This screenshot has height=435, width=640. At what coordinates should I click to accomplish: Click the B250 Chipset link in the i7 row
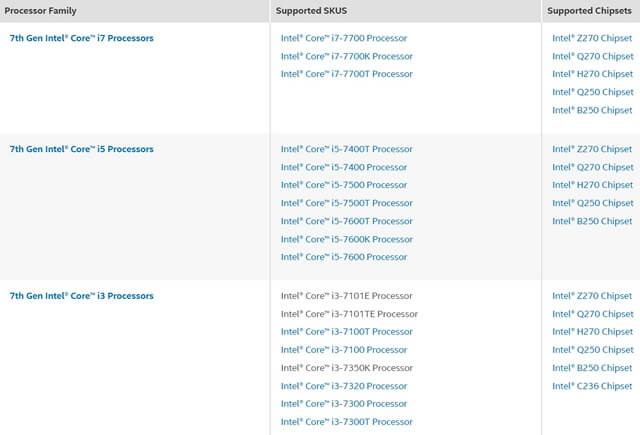(592, 110)
